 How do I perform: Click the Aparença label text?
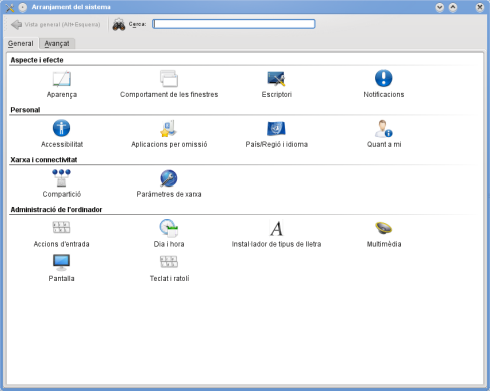tap(62, 95)
